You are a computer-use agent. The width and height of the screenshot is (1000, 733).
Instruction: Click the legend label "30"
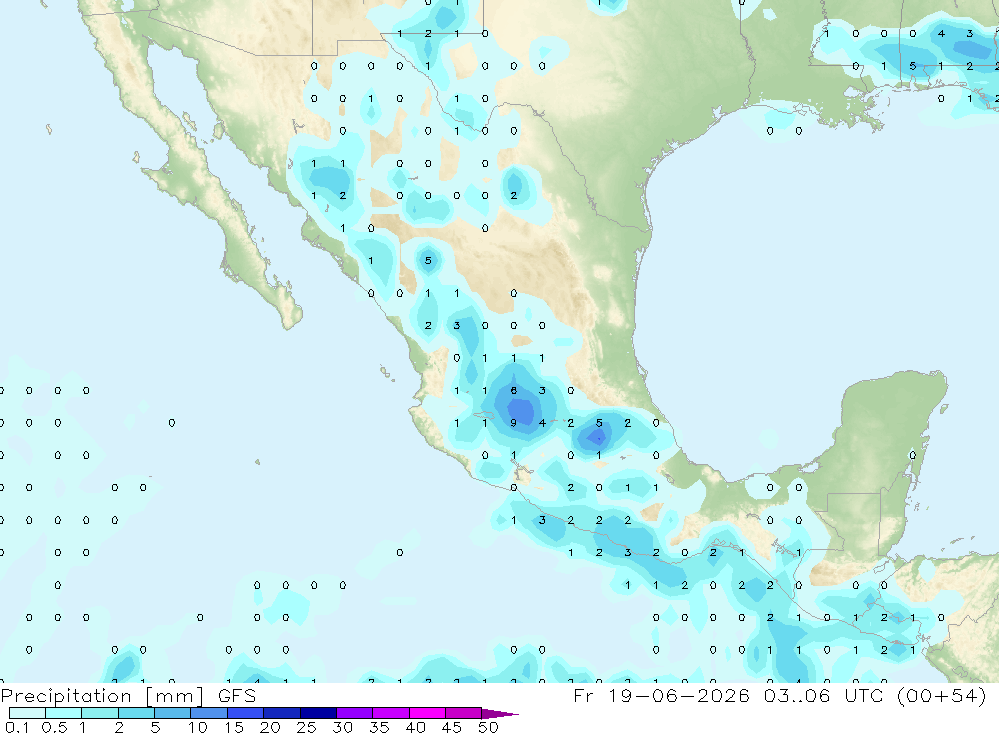coord(343,727)
